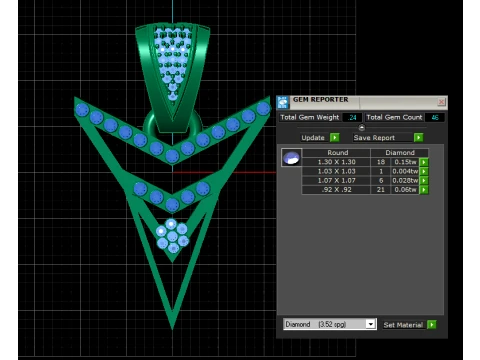Click the round gem shape thumbnail

coord(291,157)
